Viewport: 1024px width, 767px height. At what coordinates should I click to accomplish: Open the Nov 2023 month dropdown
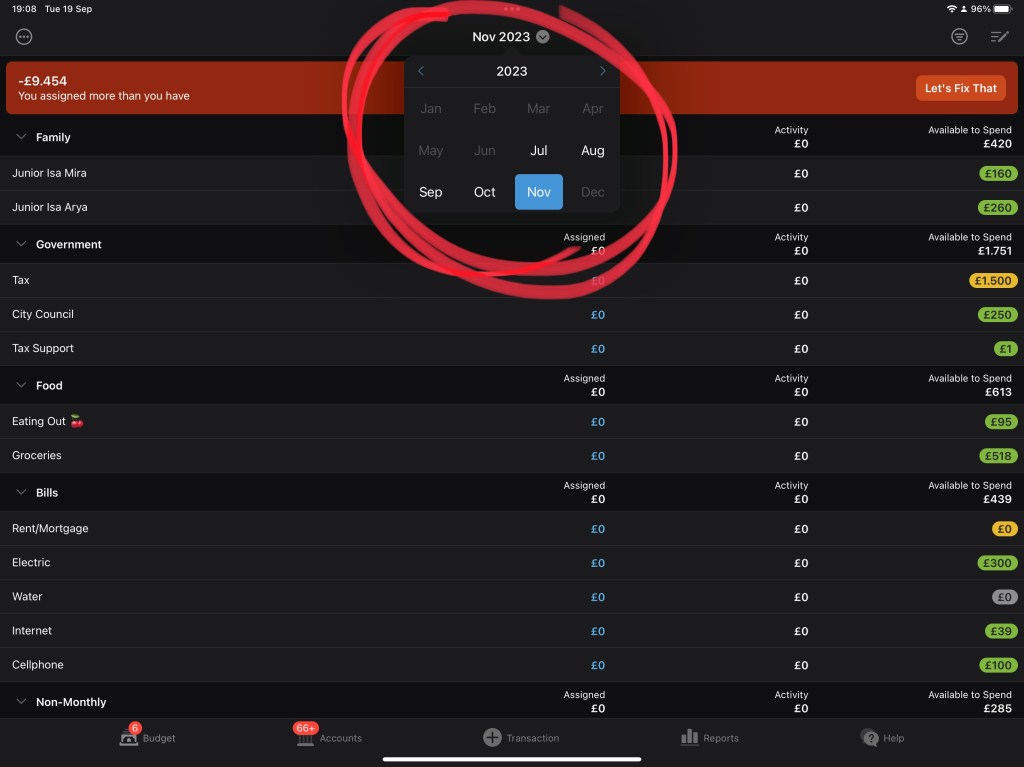511,37
